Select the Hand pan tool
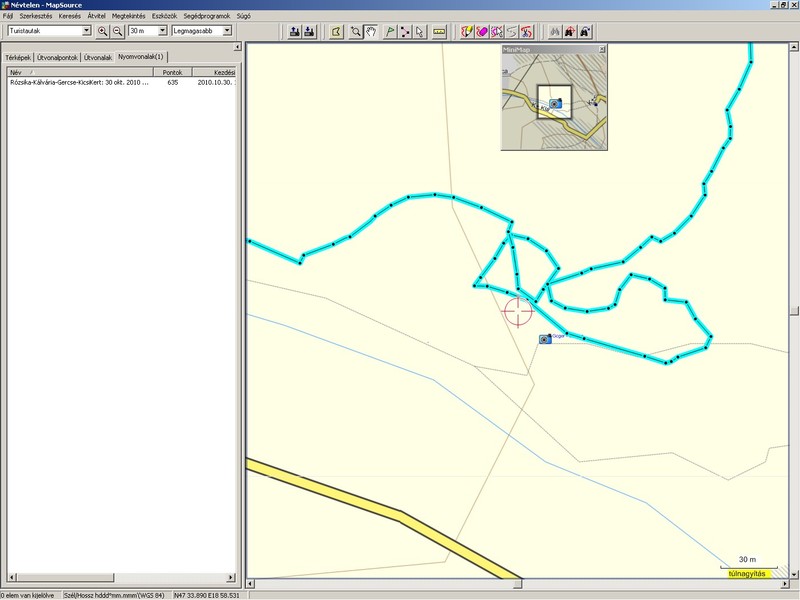Image resolution: width=800 pixels, height=600 pixels. (x=371, y=31)
